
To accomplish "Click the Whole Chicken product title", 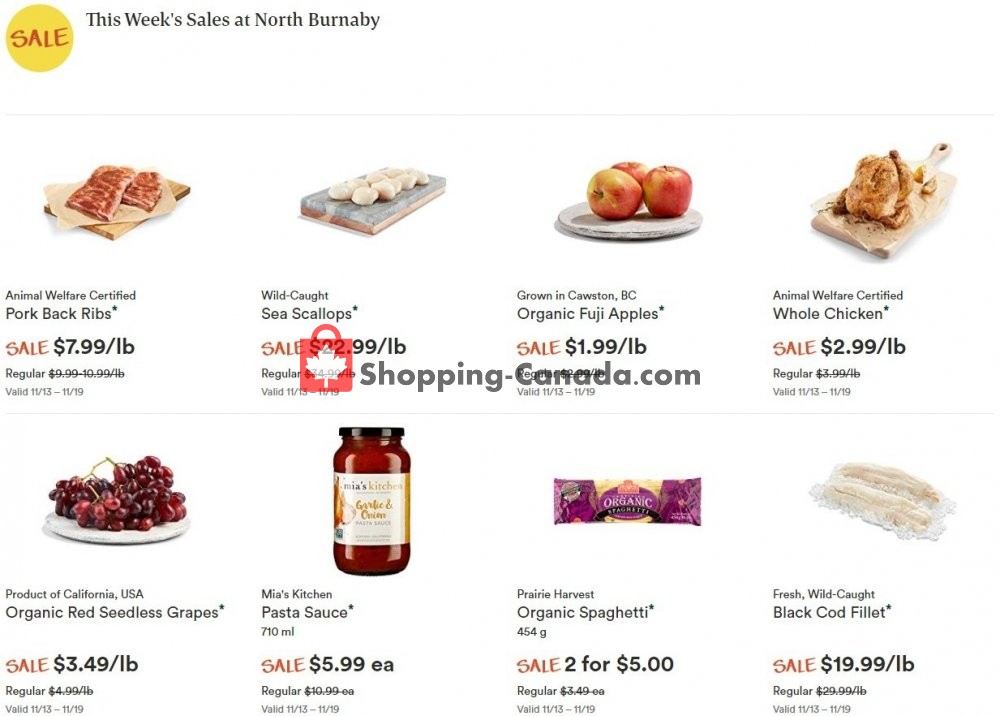I will pos(829,314).
